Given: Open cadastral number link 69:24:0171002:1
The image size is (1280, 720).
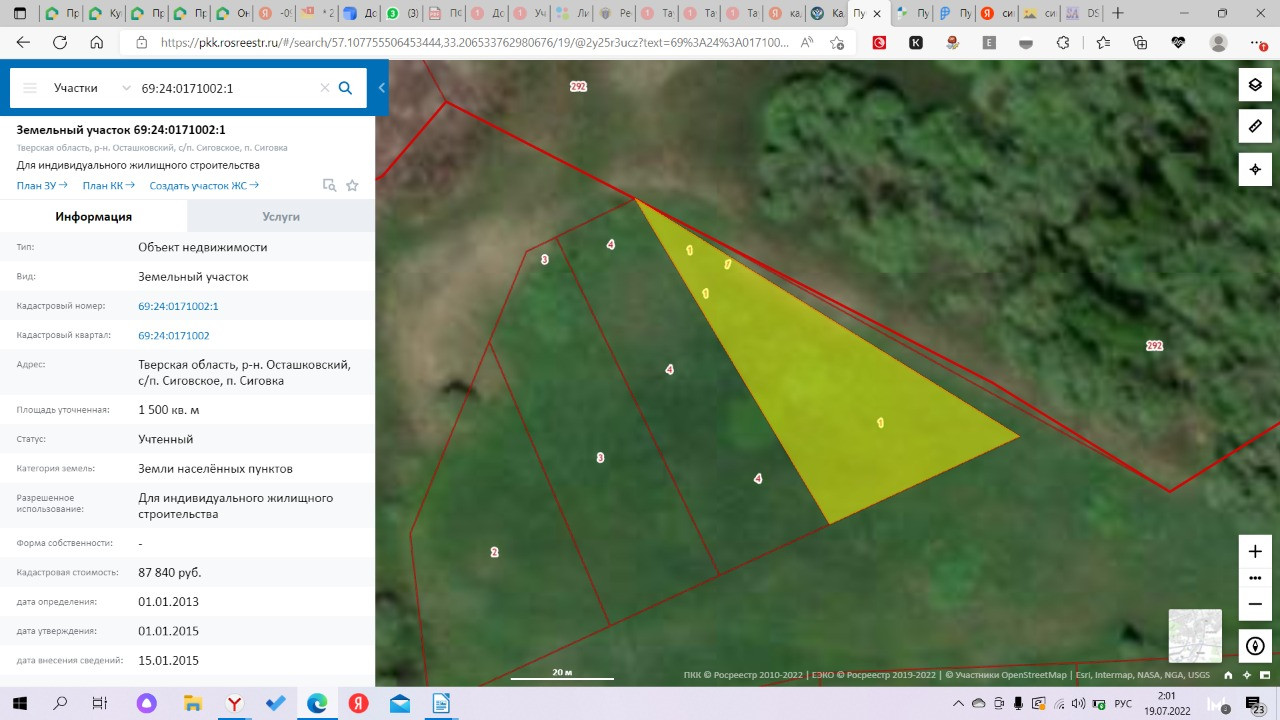Looking at the screenshot, I should coord(178,306).
